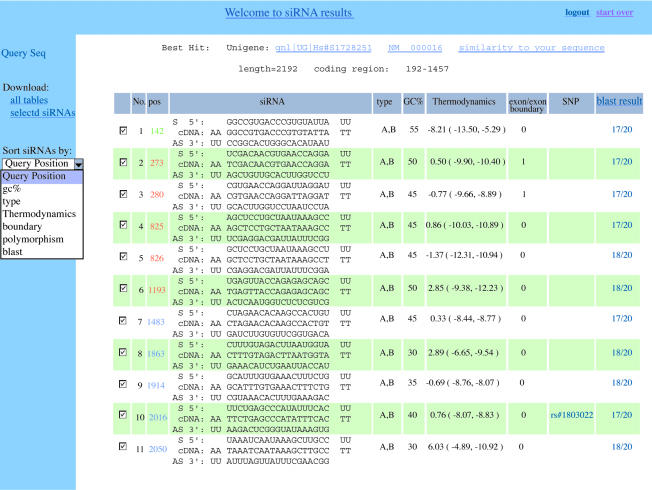
Task: Toggle checkbox for siRNA at position 2050
Action: pos(123,446)
